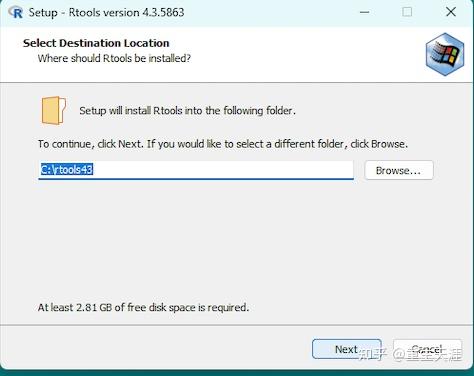Close the Rtools setup window

coord(451,12)
